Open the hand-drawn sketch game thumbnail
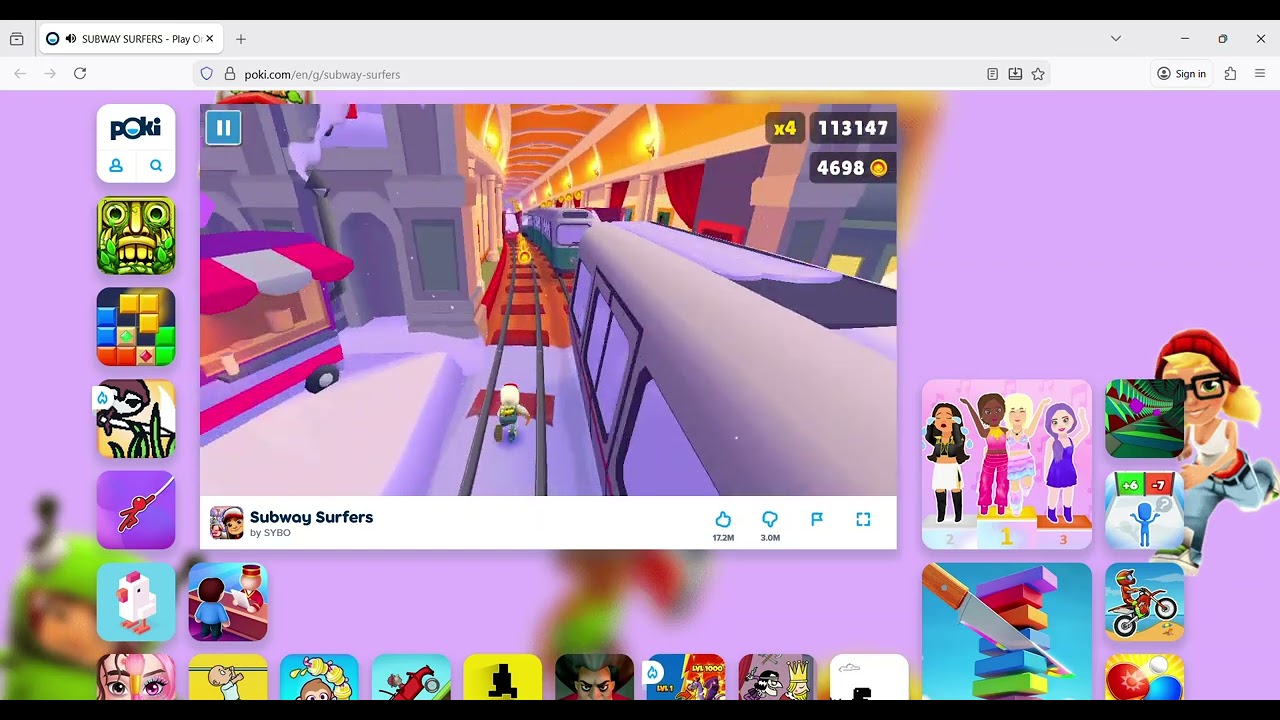Screen dimensions: 1280x720 pos(136,419)
